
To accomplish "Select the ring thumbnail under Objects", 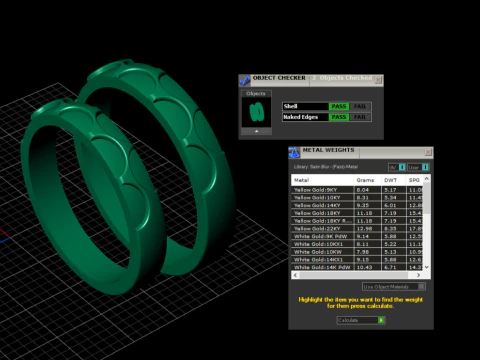I will coord(256,112).
